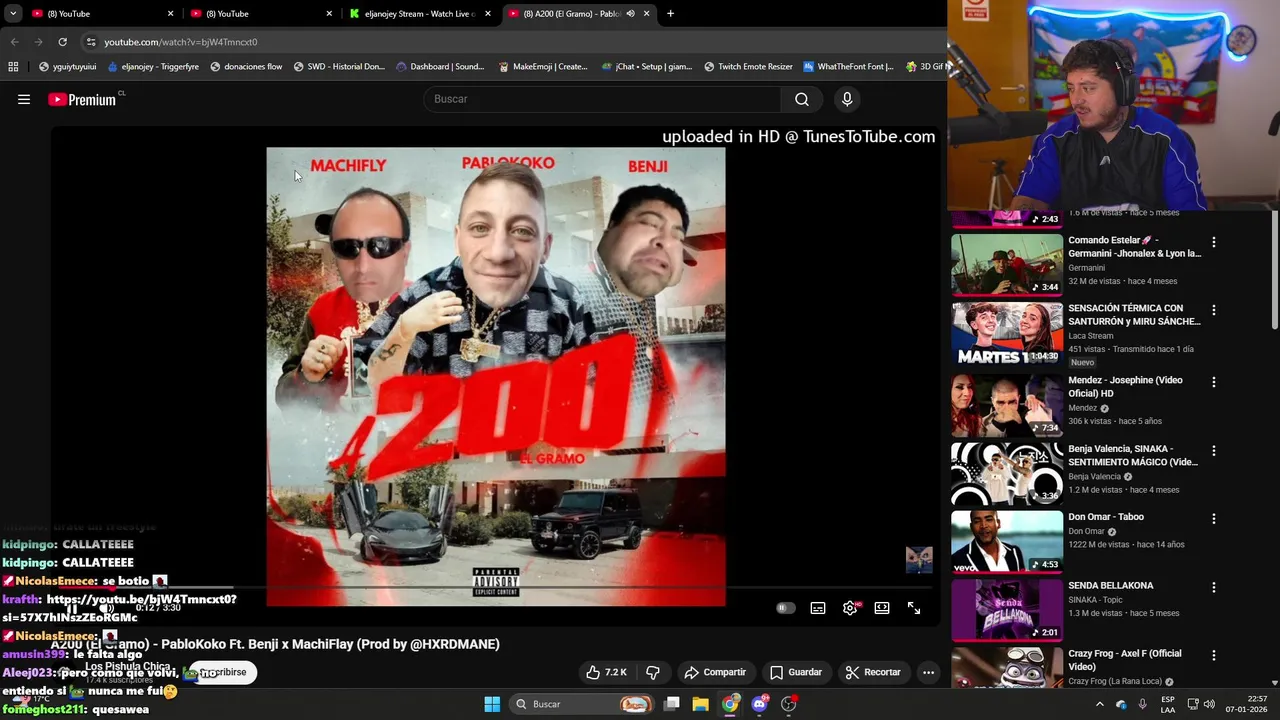Open yguiytuyuiui bookmark
Viewport: 1280px width, 720px height.
(x=67, y=67)
